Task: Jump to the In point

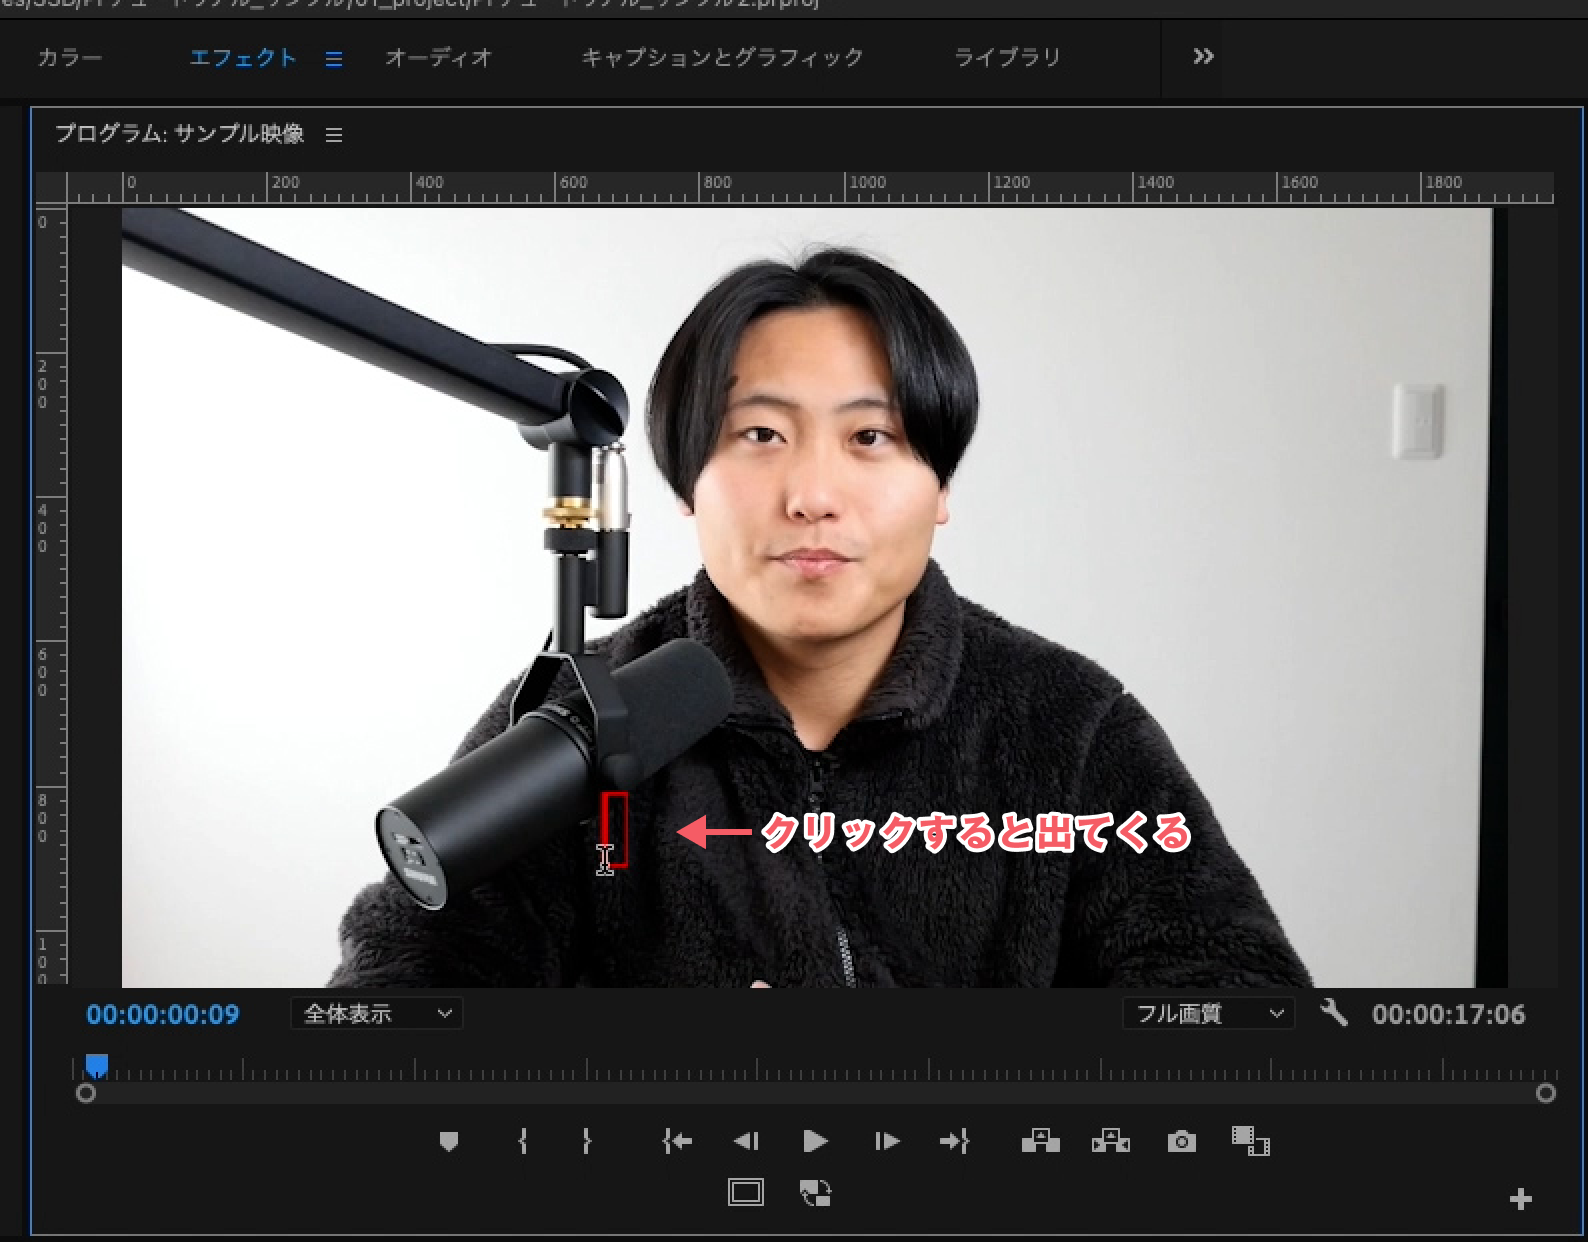Action: 677,1141
